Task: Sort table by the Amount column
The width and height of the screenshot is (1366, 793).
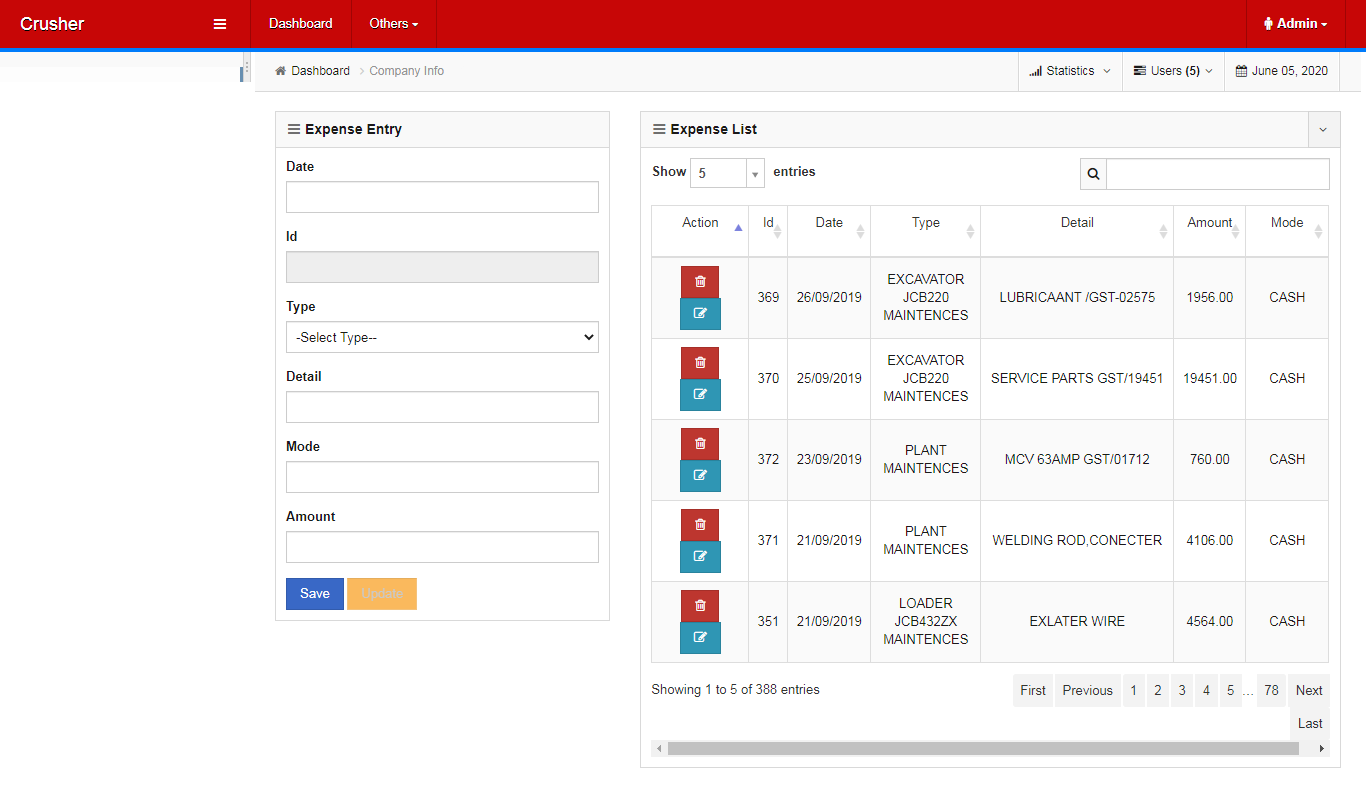Action: tap(1210, 231)
